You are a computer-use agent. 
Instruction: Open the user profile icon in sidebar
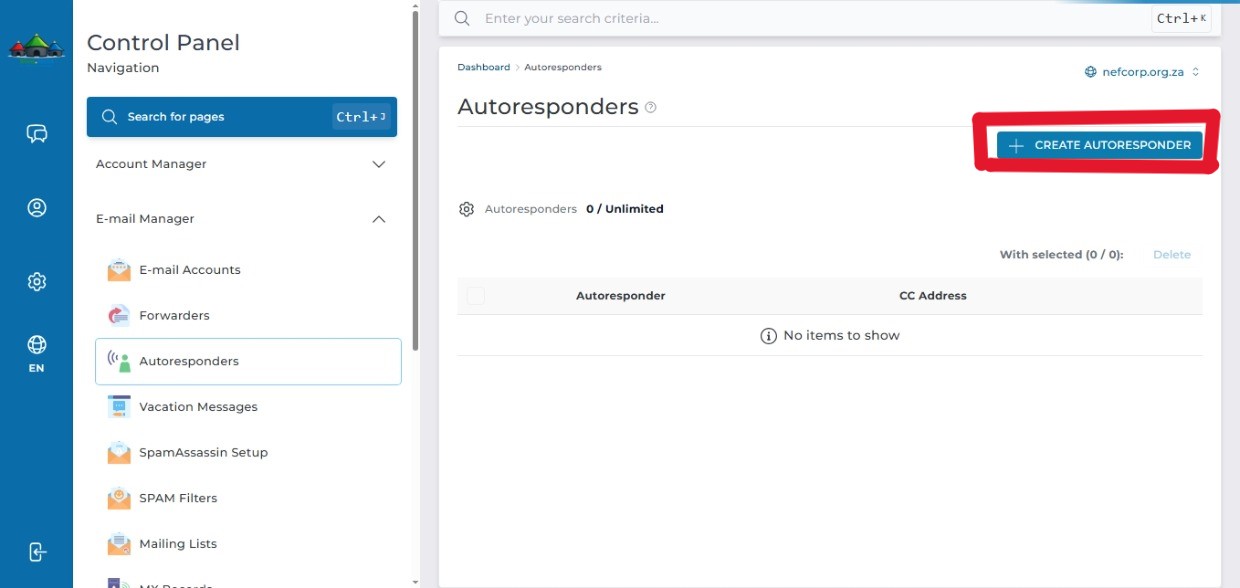pos(37,208)
